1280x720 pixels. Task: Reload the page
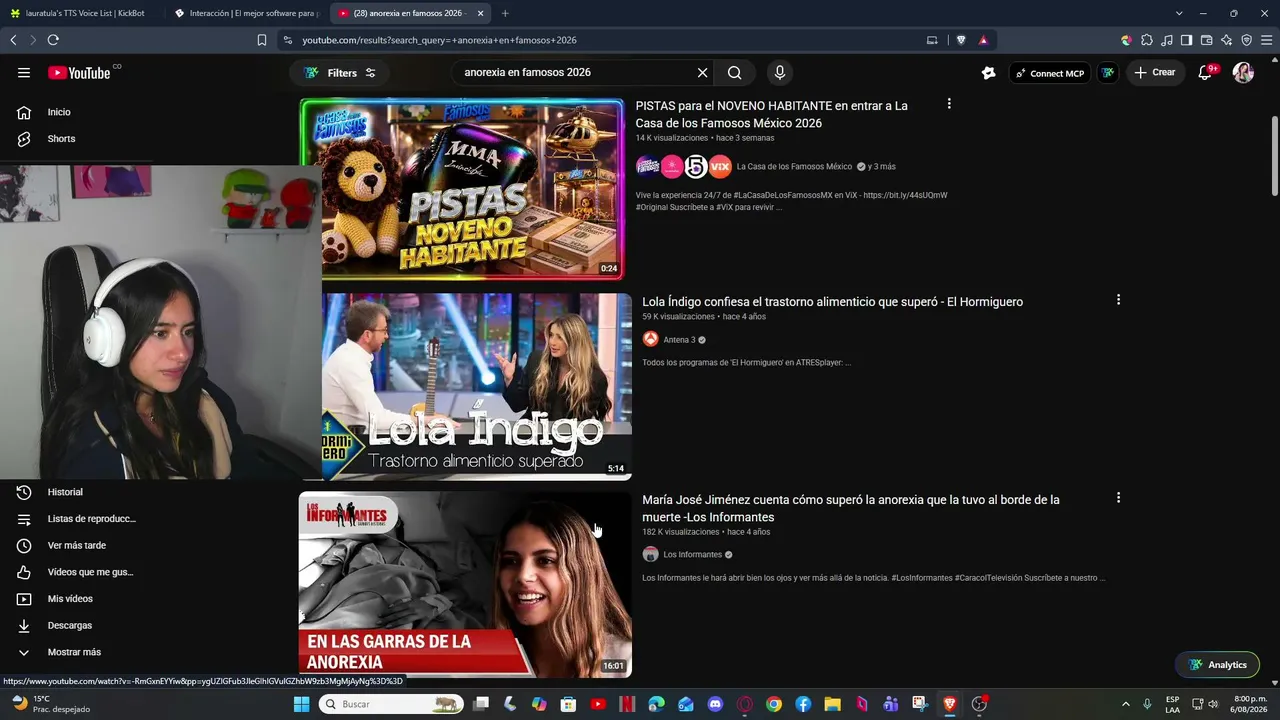pos(53,40)
